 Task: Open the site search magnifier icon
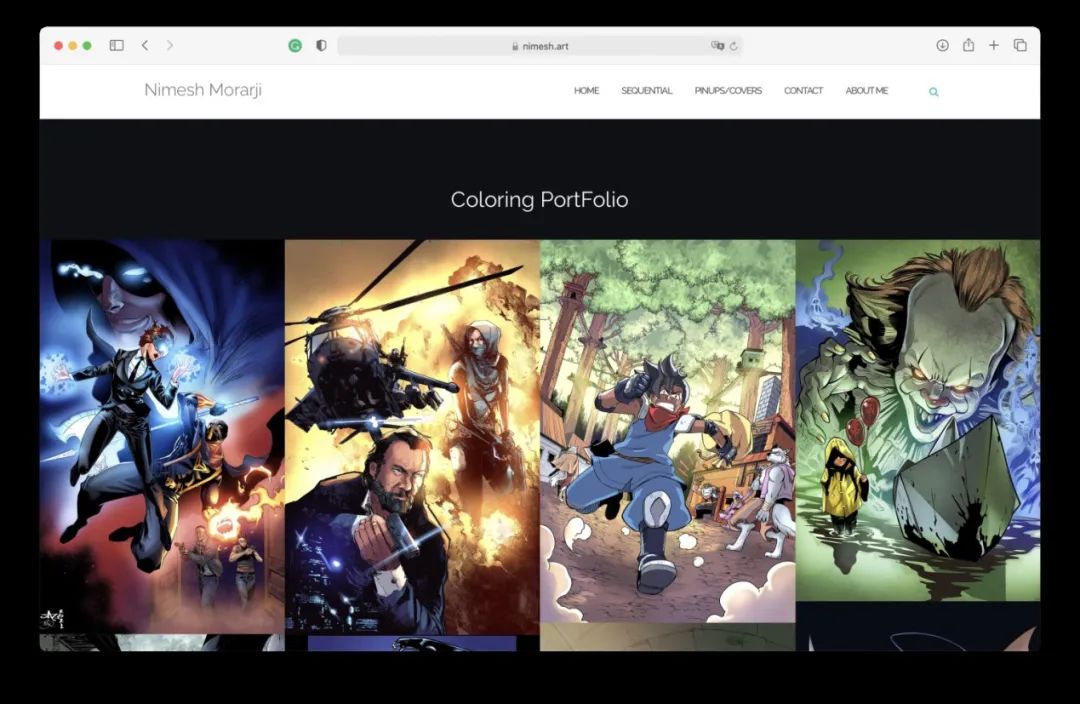[x=933, y=92]
